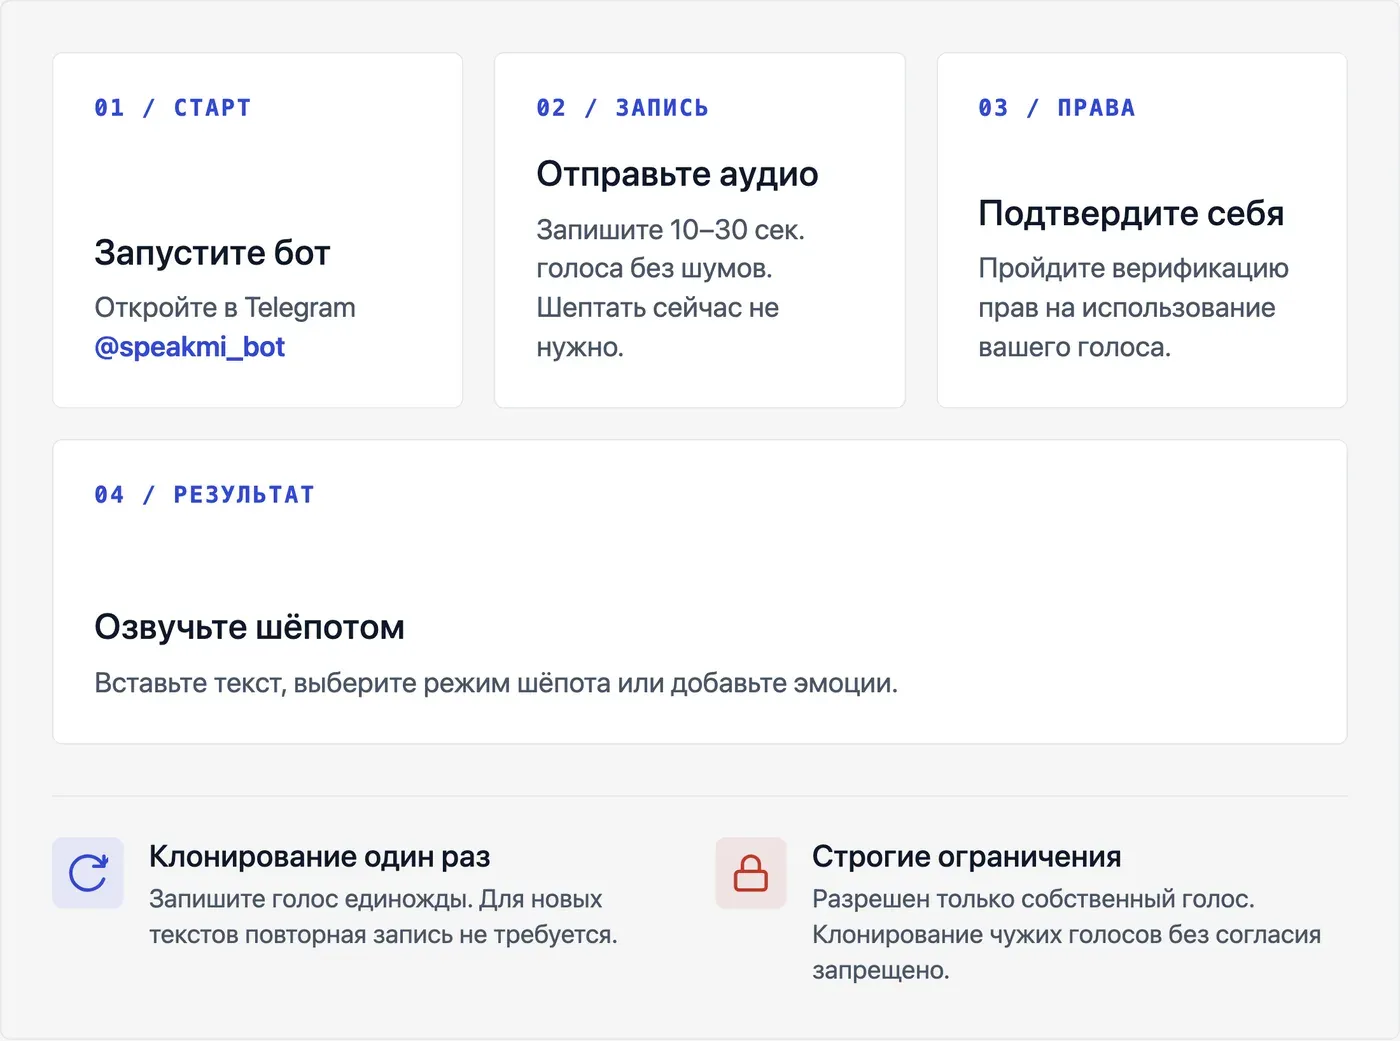Screen dimensions: 1400x1041
Task: Select the '03 / ПРАВА' step label
Action: coord(1057,108)
